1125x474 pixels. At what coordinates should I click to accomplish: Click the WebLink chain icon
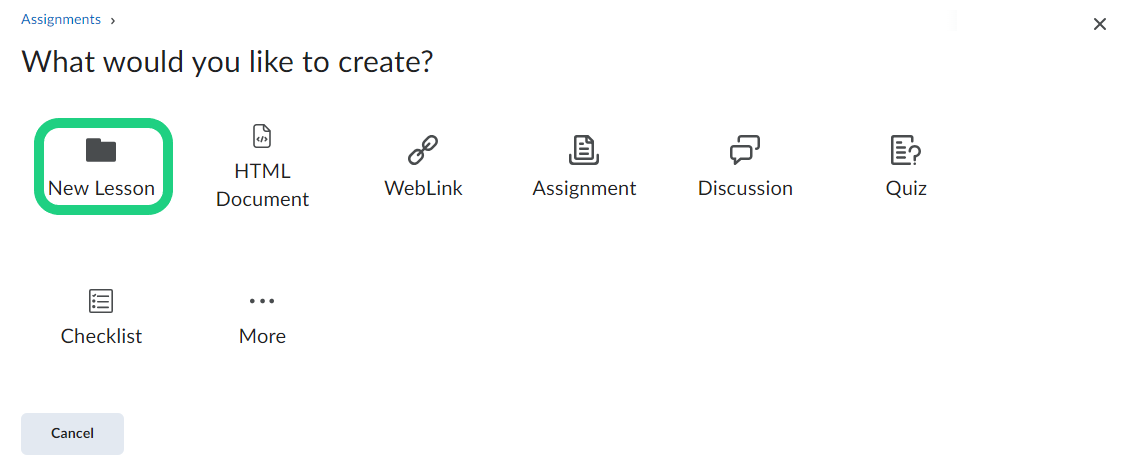[423, 151]
